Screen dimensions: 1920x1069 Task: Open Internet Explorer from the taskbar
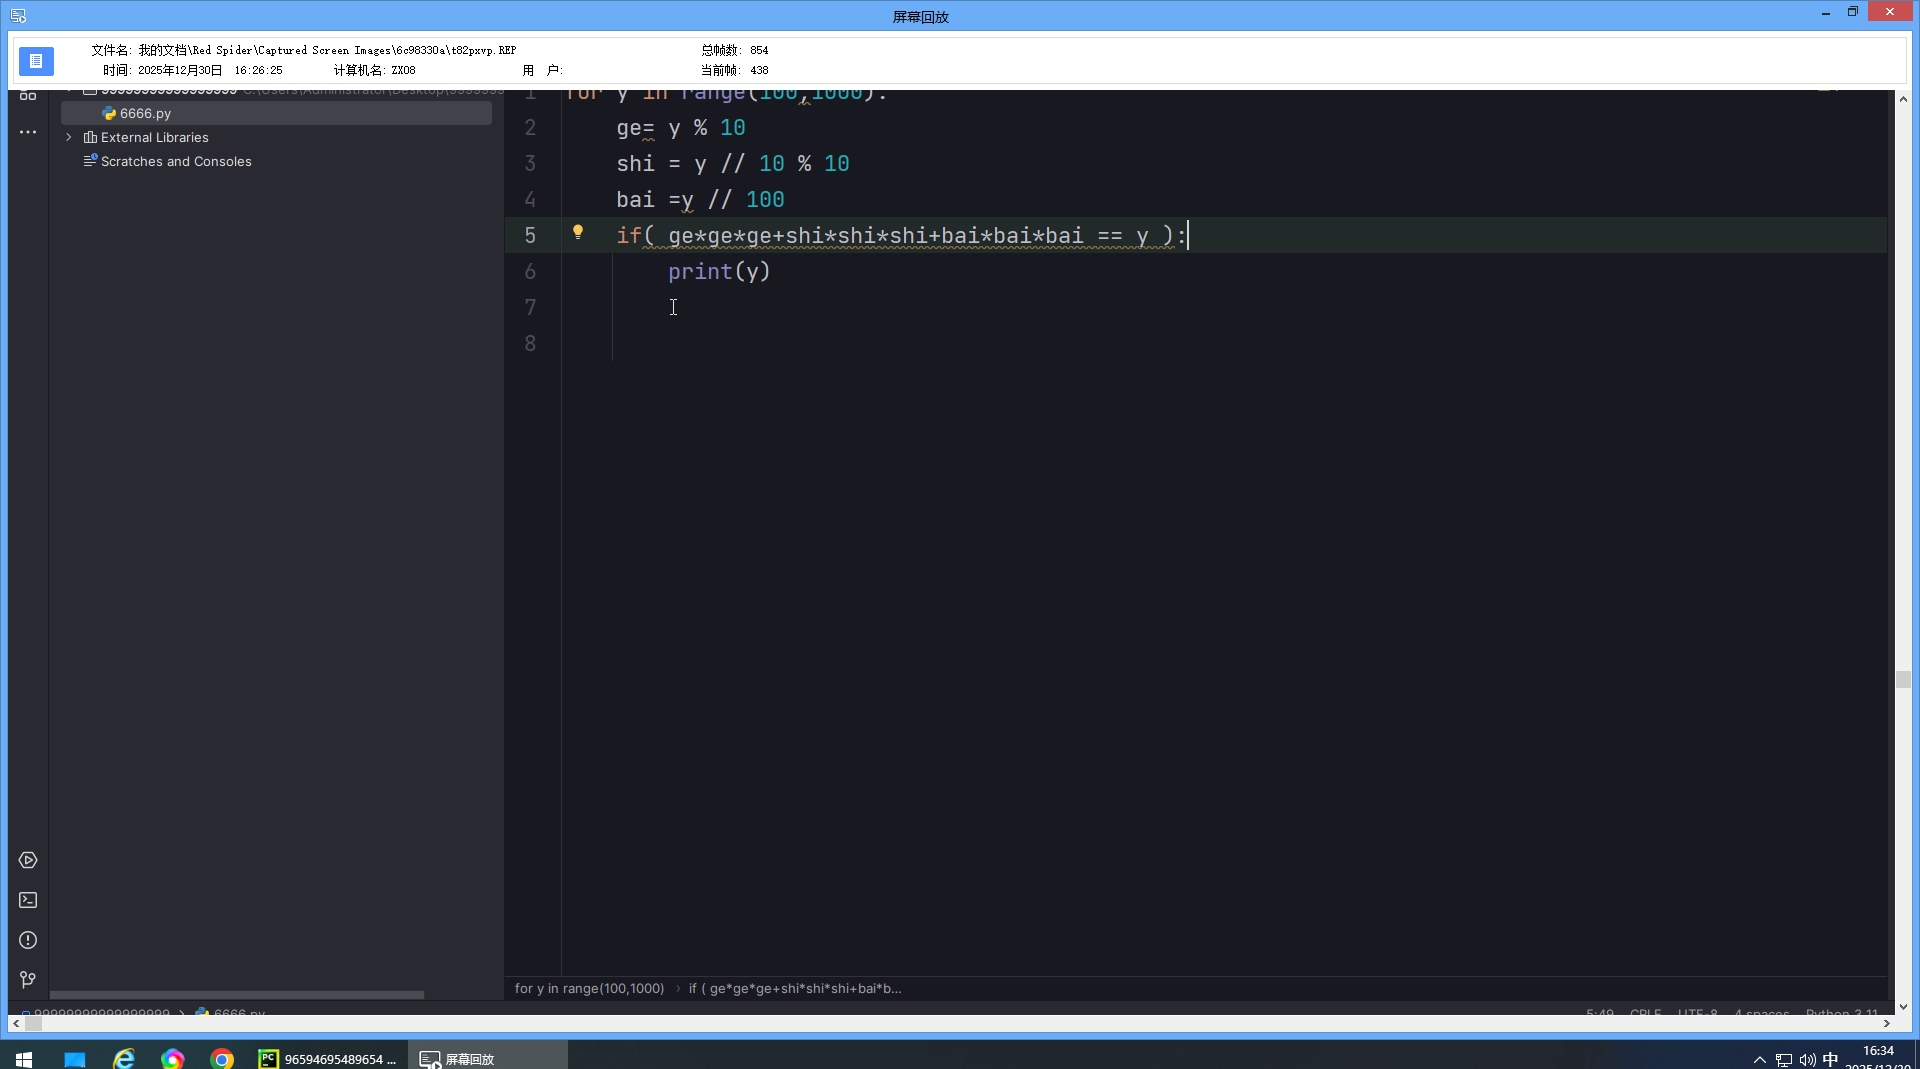[x=124, y=1058]
